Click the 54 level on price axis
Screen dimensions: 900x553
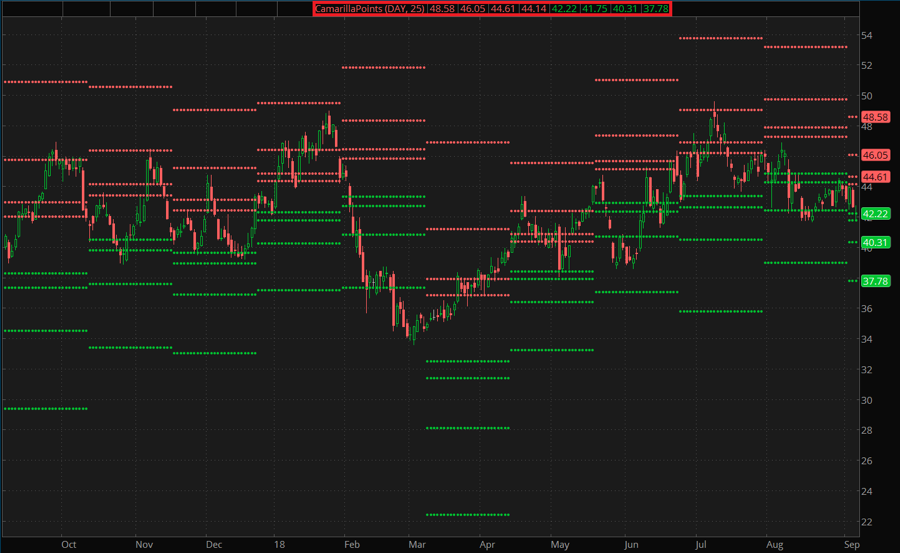(x=868, y=35)
